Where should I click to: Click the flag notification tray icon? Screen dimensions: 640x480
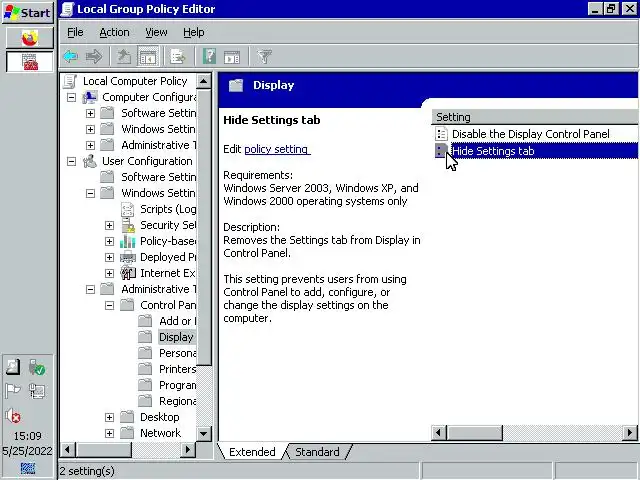(13, 391)
